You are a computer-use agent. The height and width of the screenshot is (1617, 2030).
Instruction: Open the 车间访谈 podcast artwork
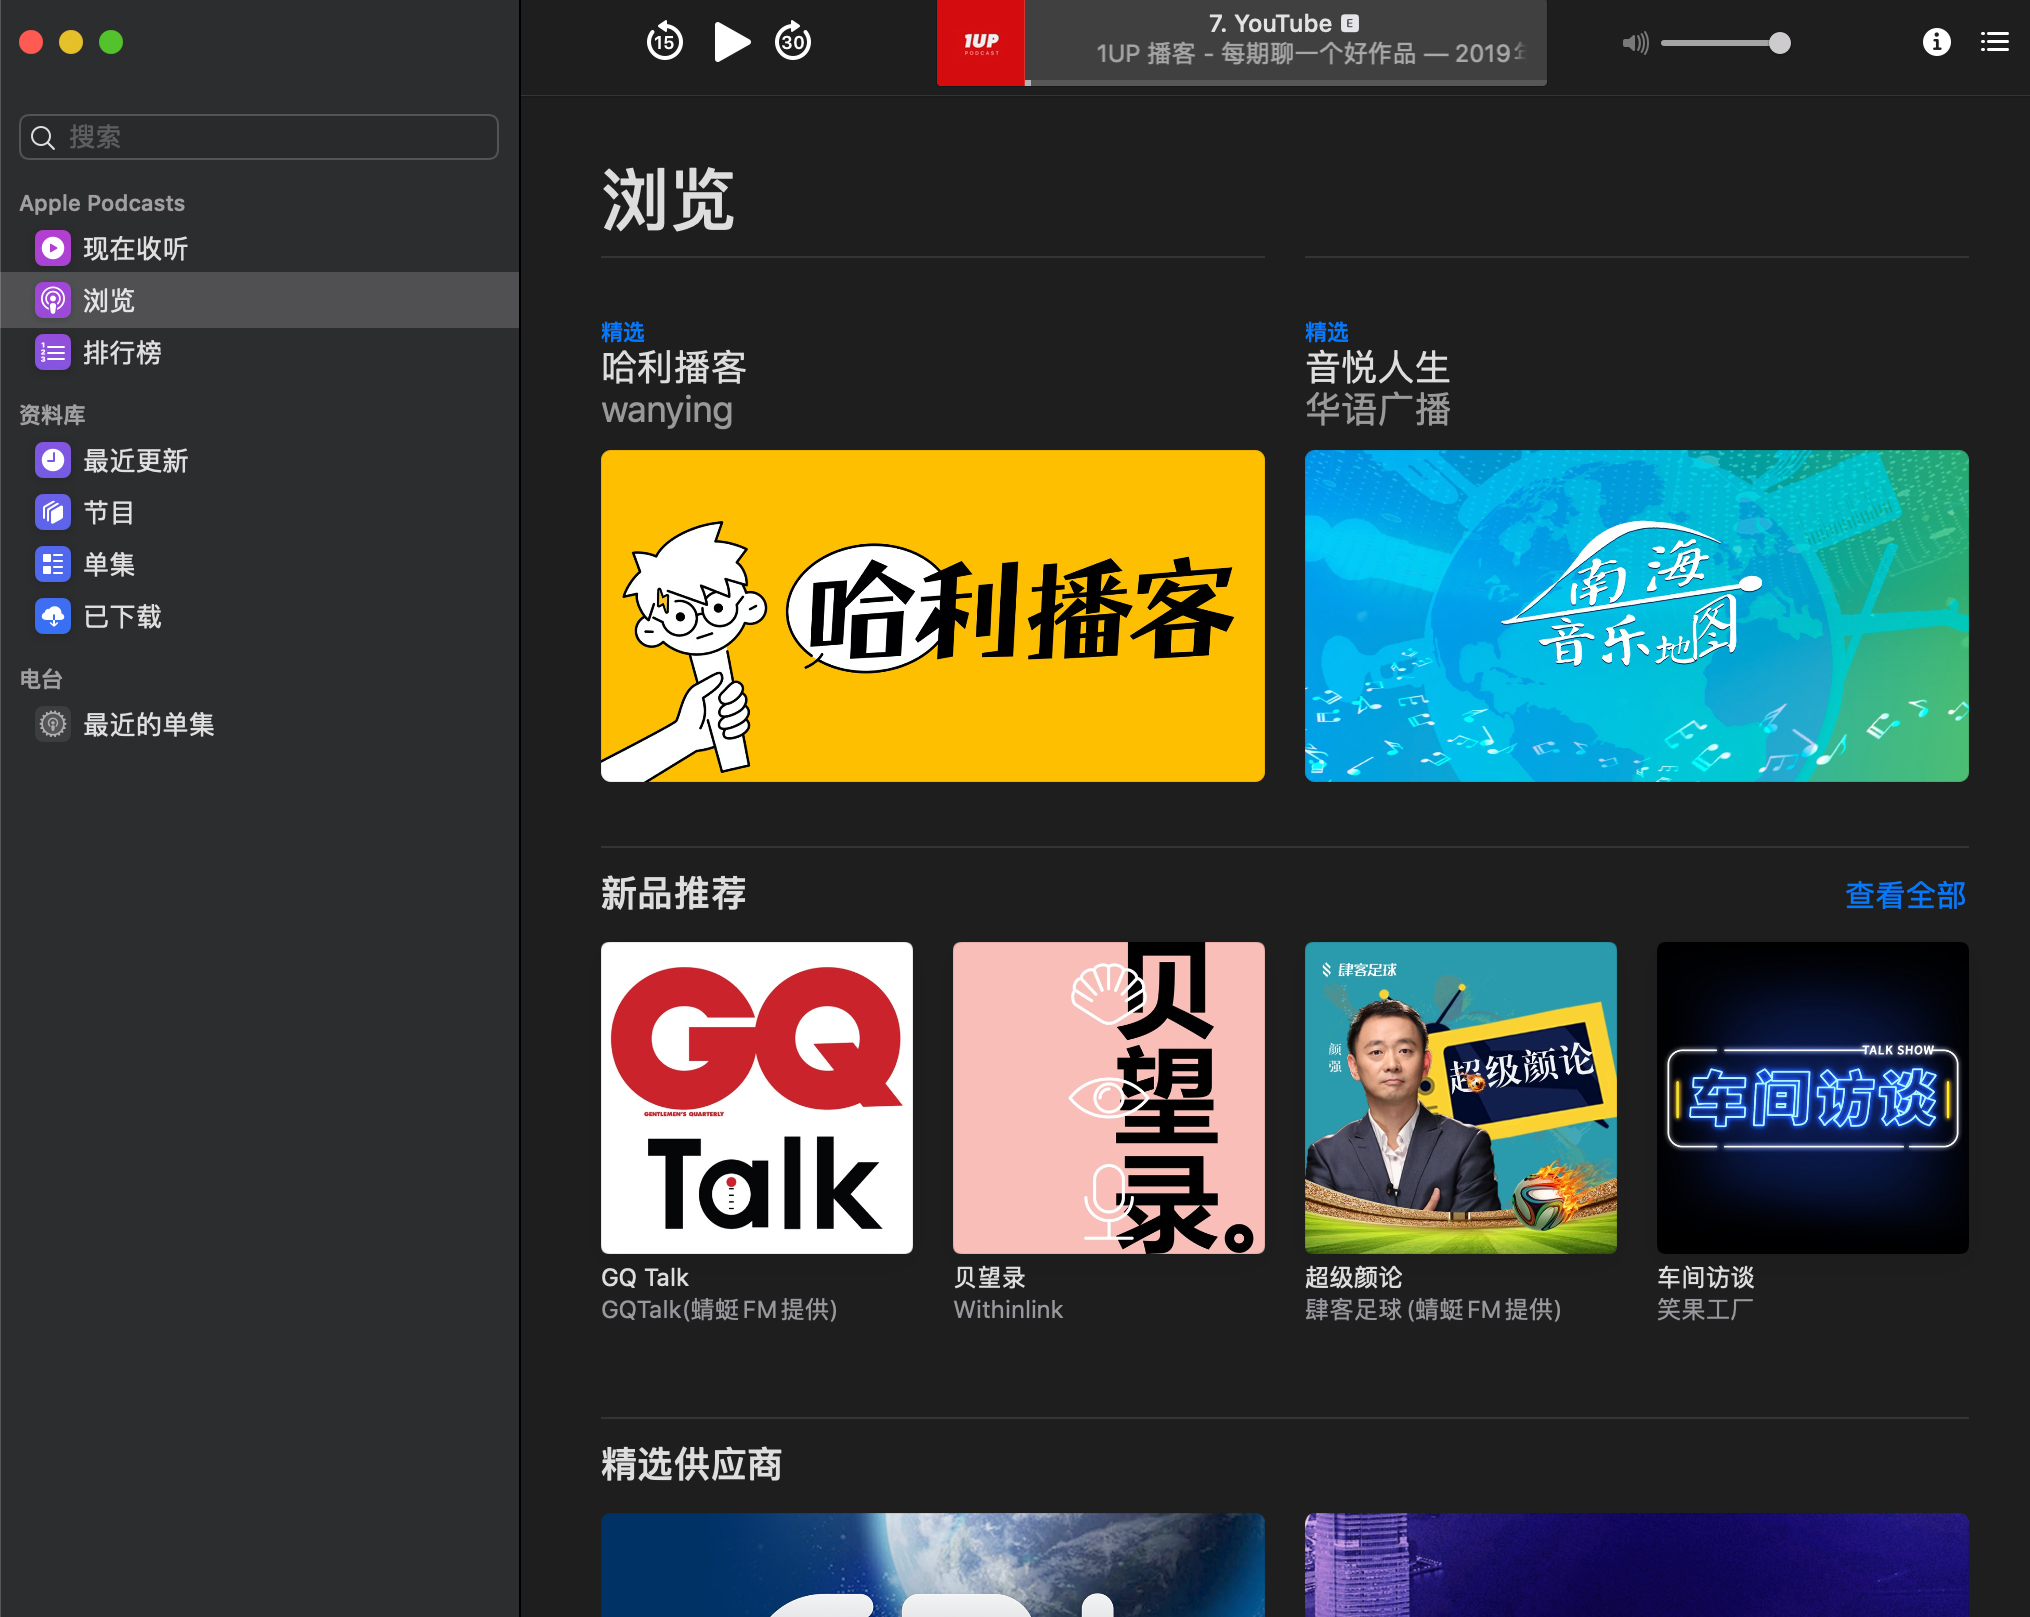1812,1097
